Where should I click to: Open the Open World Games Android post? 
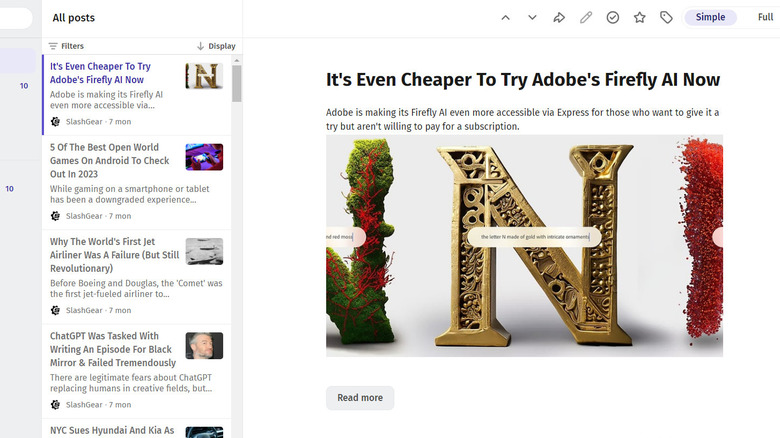110,160
